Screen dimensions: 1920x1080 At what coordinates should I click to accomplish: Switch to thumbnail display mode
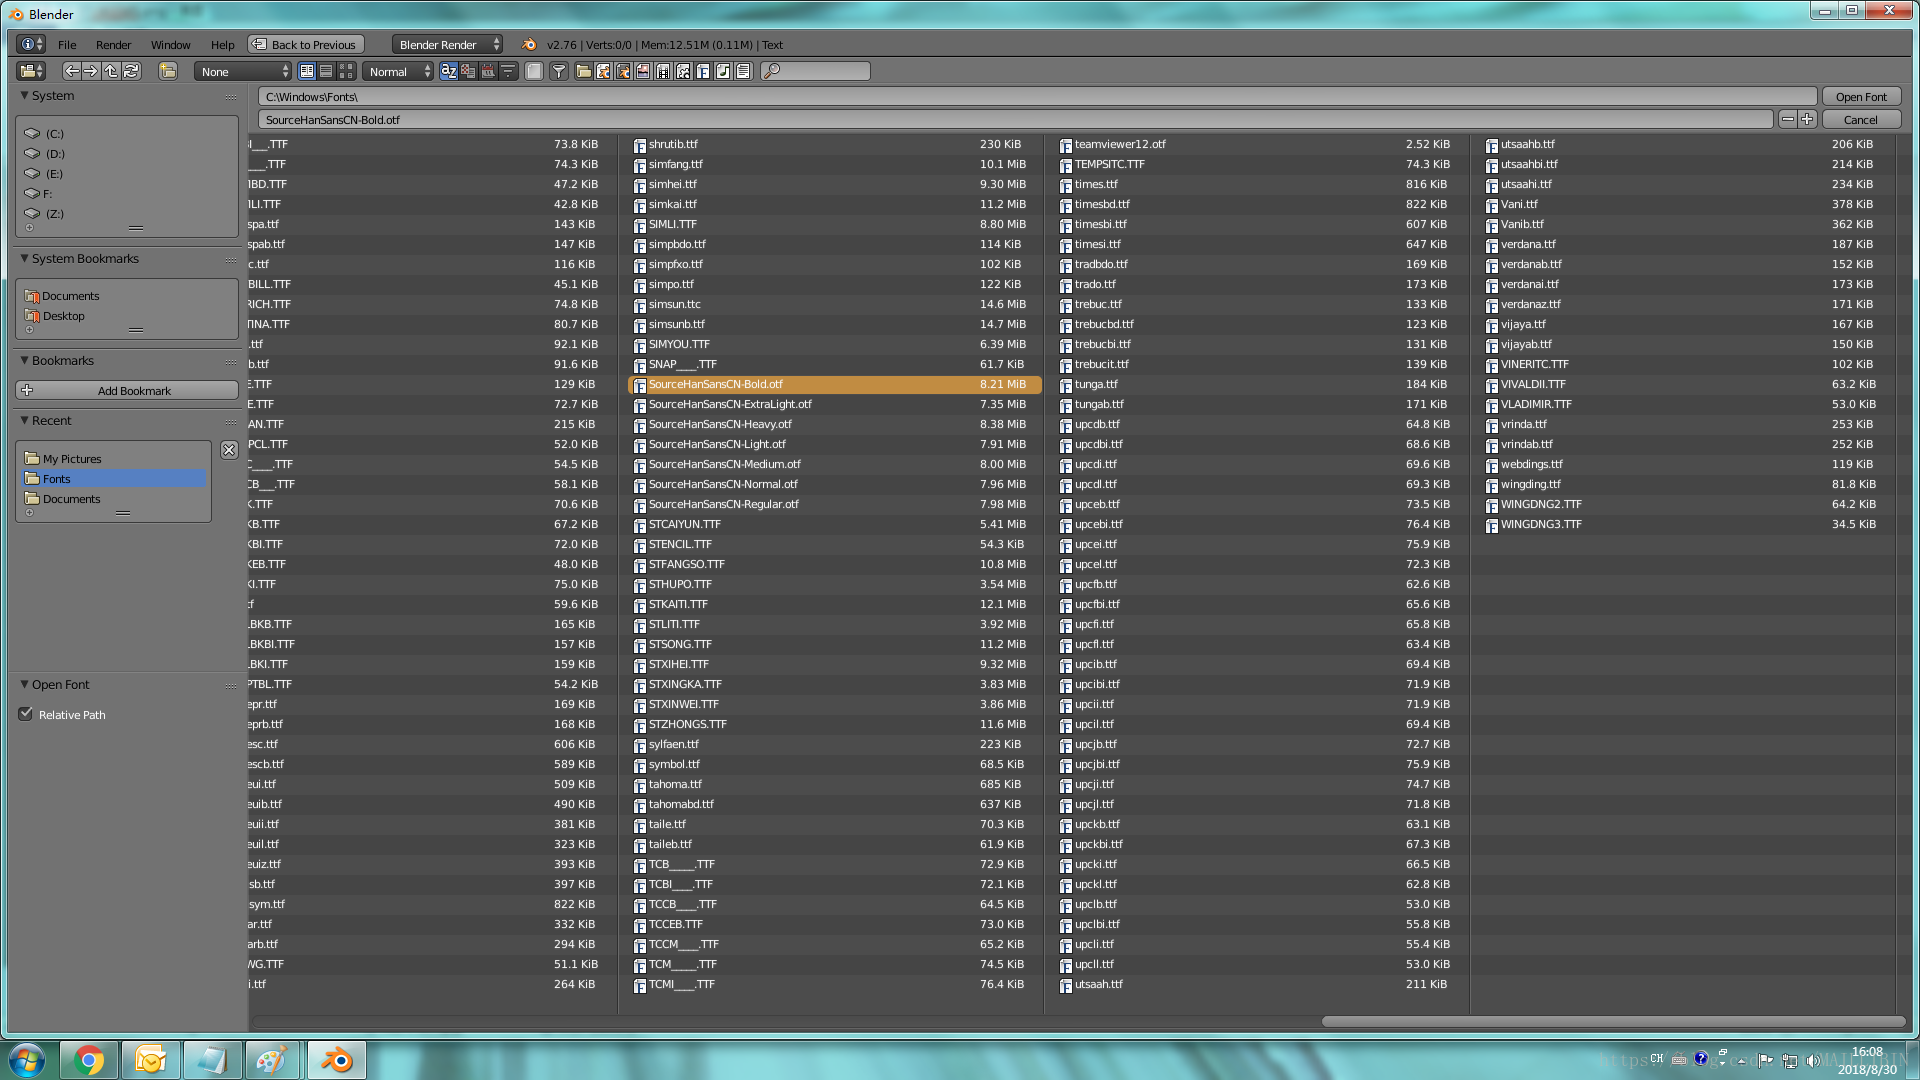(x=346, y=71)
